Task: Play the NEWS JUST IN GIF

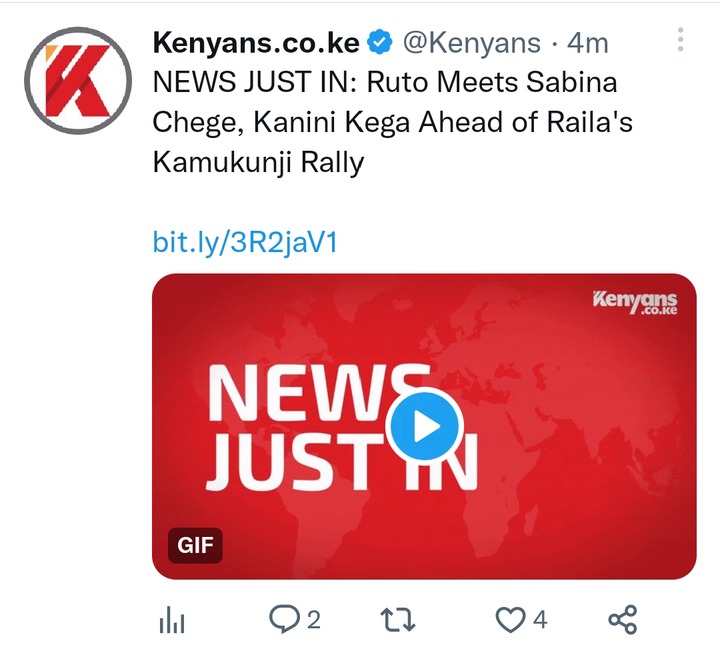Action: (424, 426)
